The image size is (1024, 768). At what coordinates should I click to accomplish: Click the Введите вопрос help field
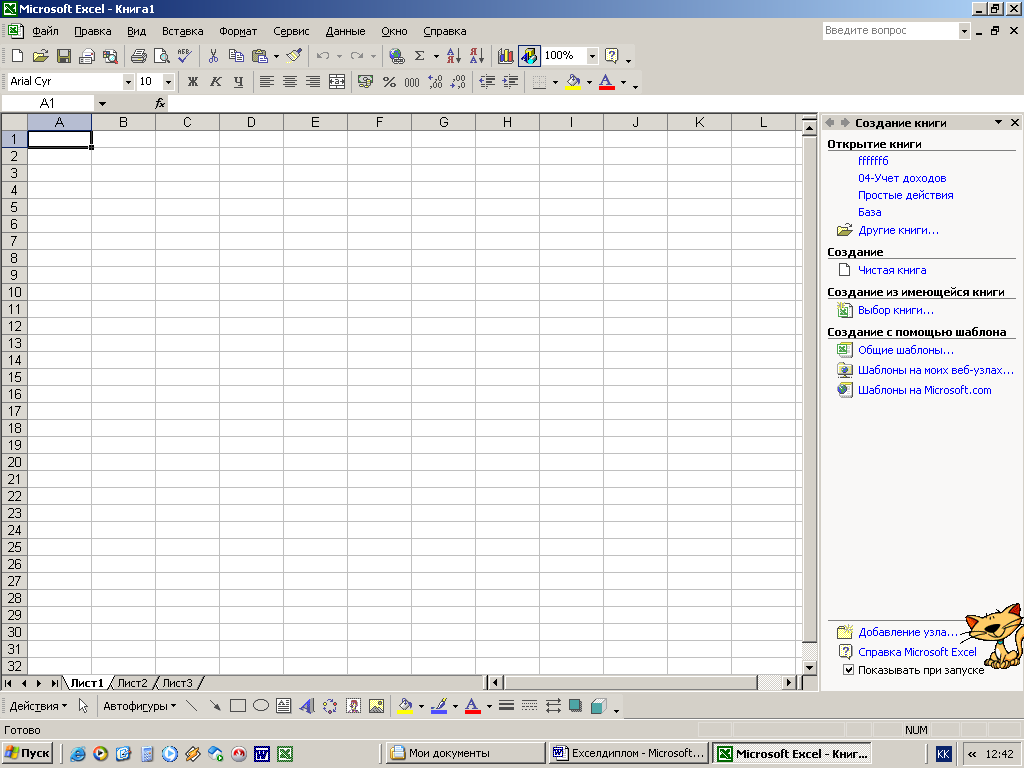pyautogui.click(x=890, y=31)
